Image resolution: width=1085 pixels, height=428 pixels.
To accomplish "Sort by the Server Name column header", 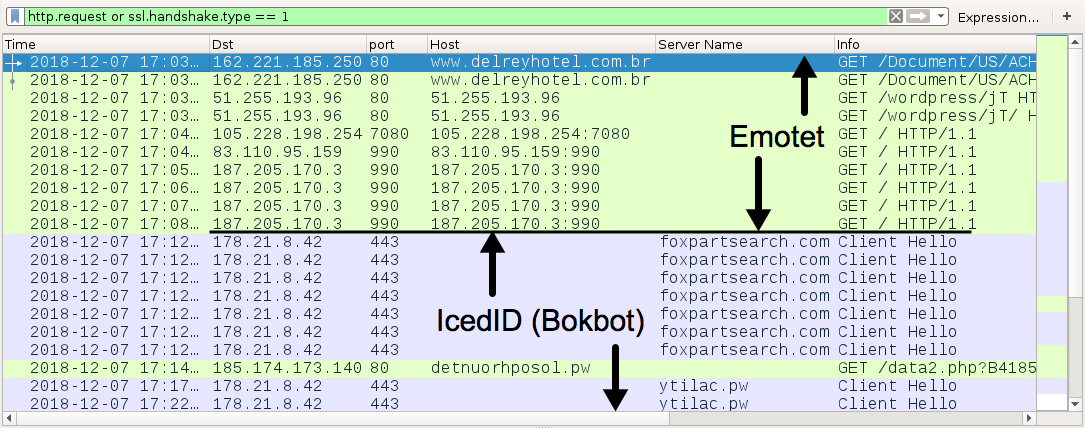I will coord(745,44).
